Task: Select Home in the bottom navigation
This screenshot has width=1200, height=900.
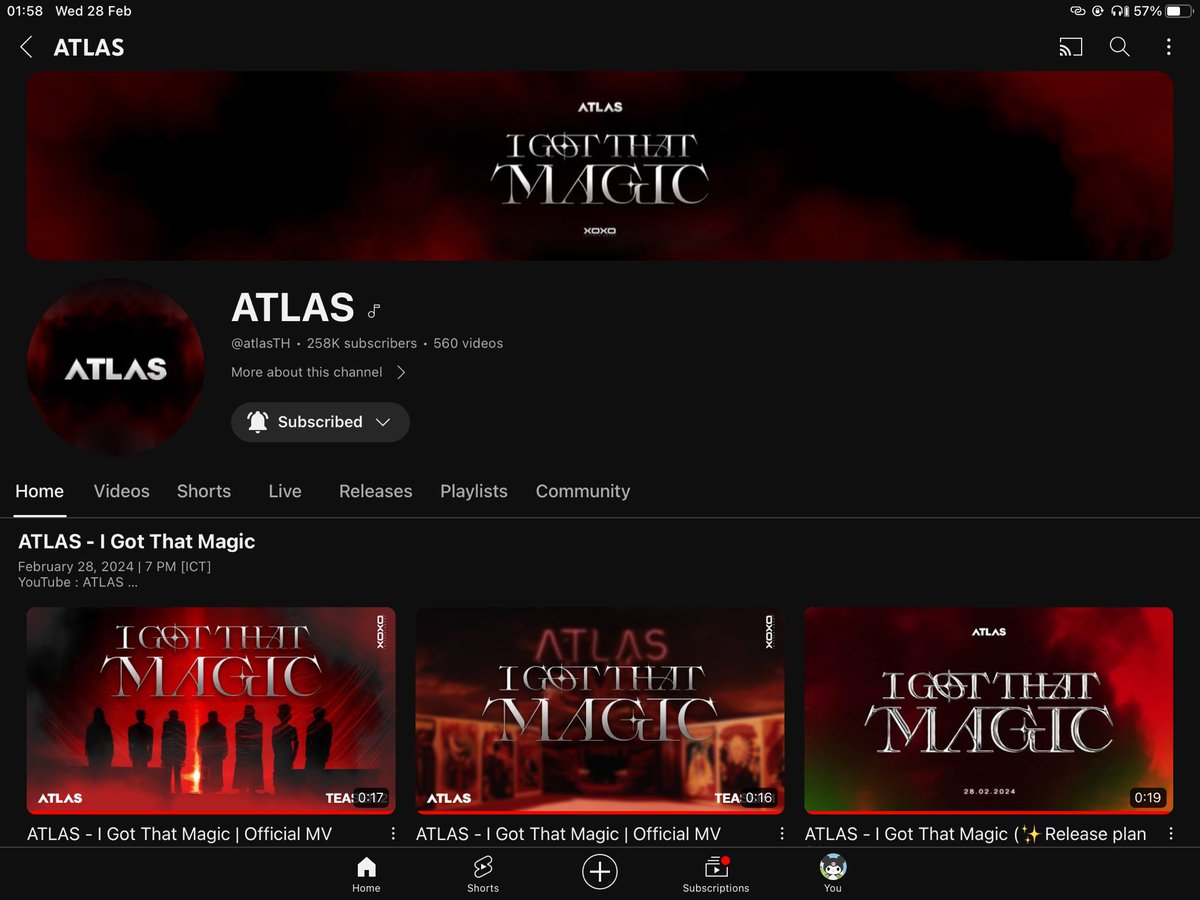Action: coord(366,871)
